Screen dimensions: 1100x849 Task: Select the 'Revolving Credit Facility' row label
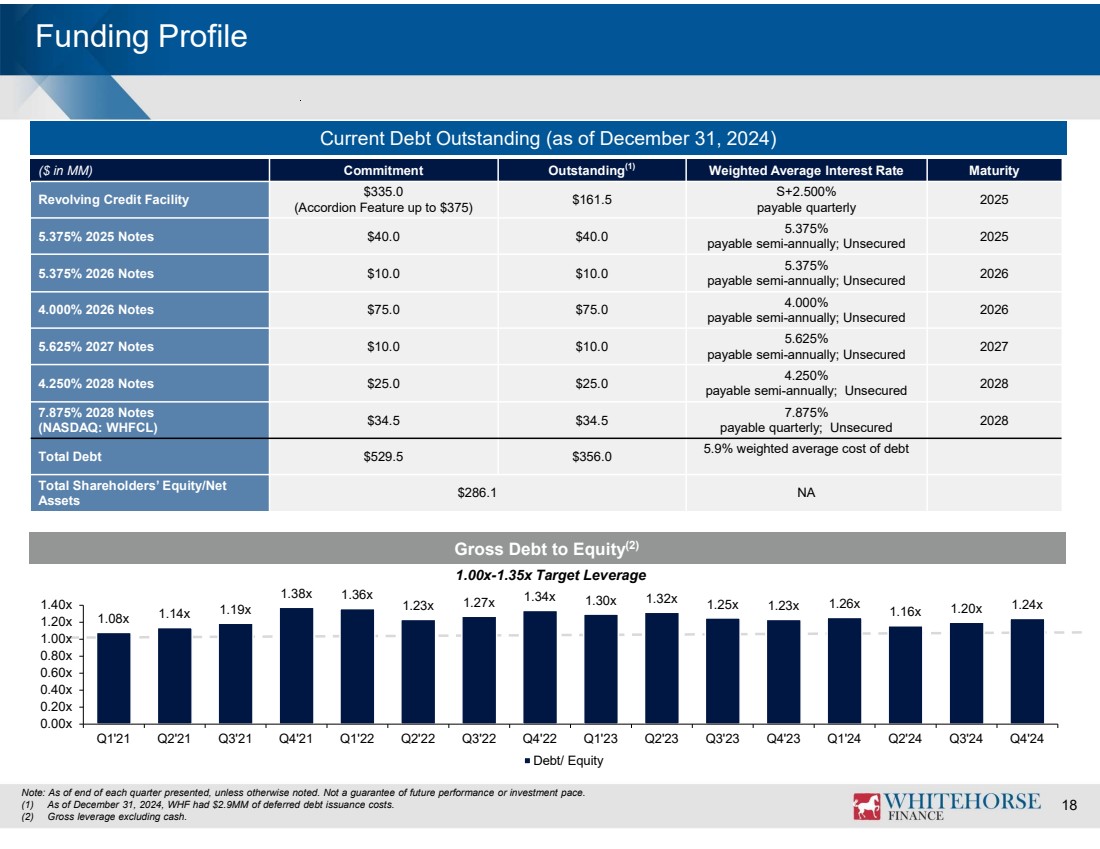(114, 199)
